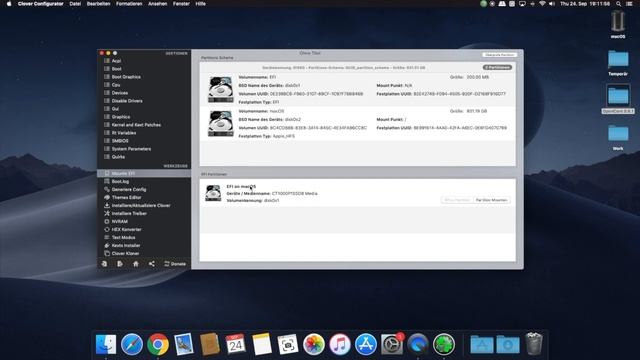This screenshot has height=360, width=640.
Task: Open iTunes from the Dock
Action: click(x=340, y=344)
